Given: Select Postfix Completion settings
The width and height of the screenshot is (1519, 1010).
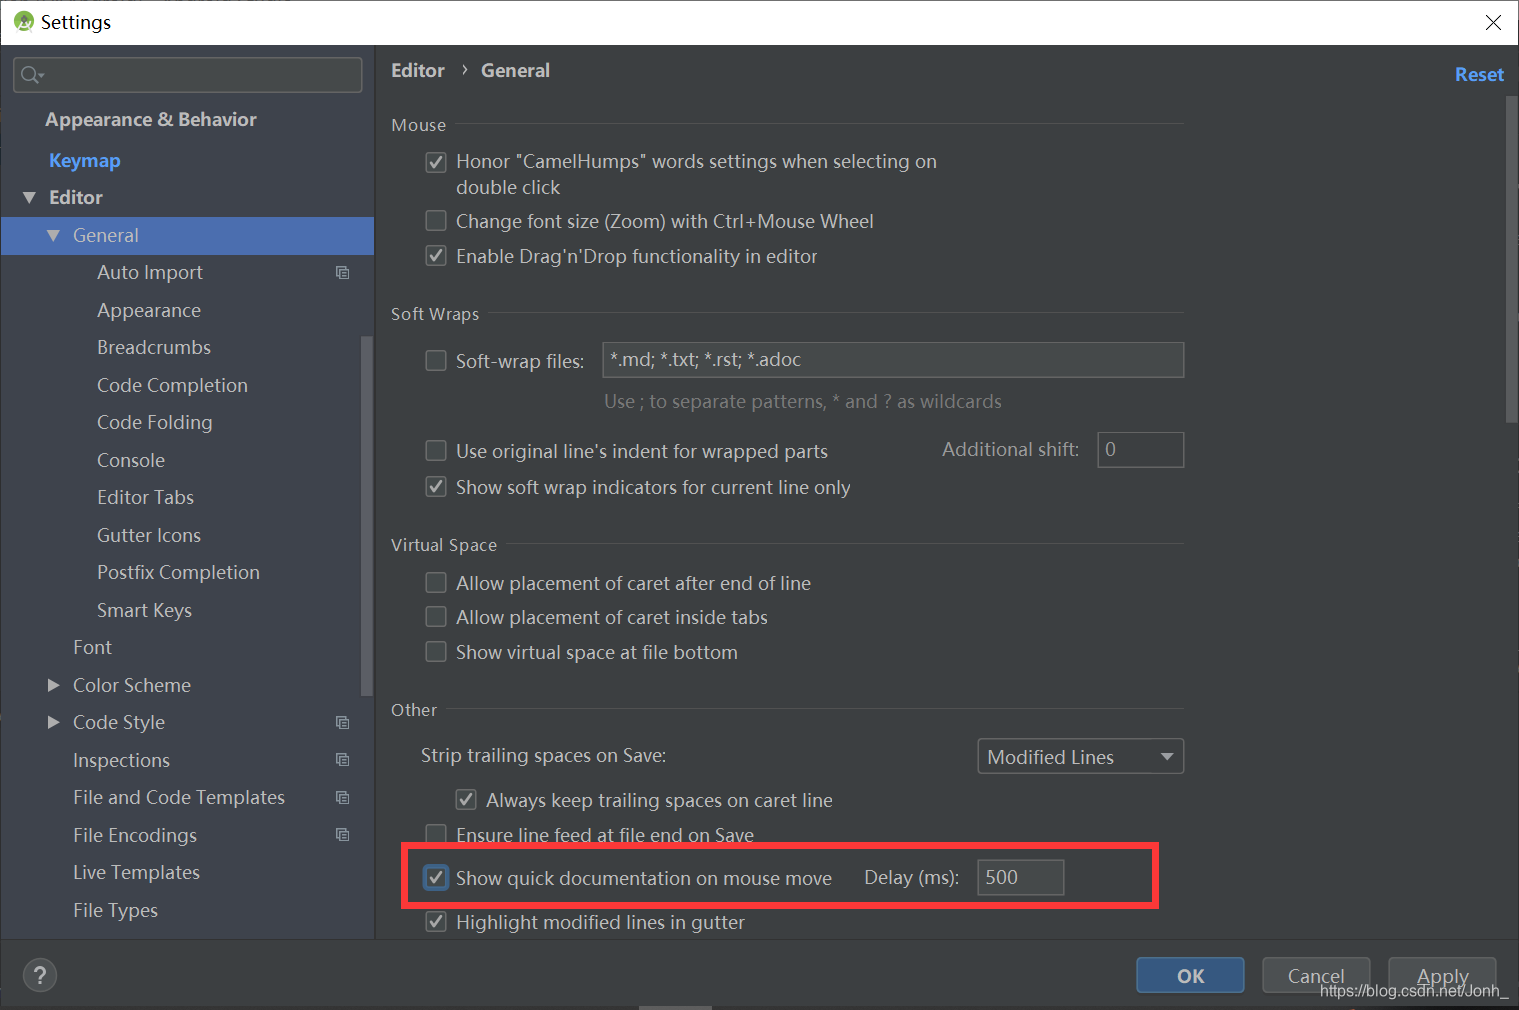Looking at the screenshot, I should [x=178, y=573].
